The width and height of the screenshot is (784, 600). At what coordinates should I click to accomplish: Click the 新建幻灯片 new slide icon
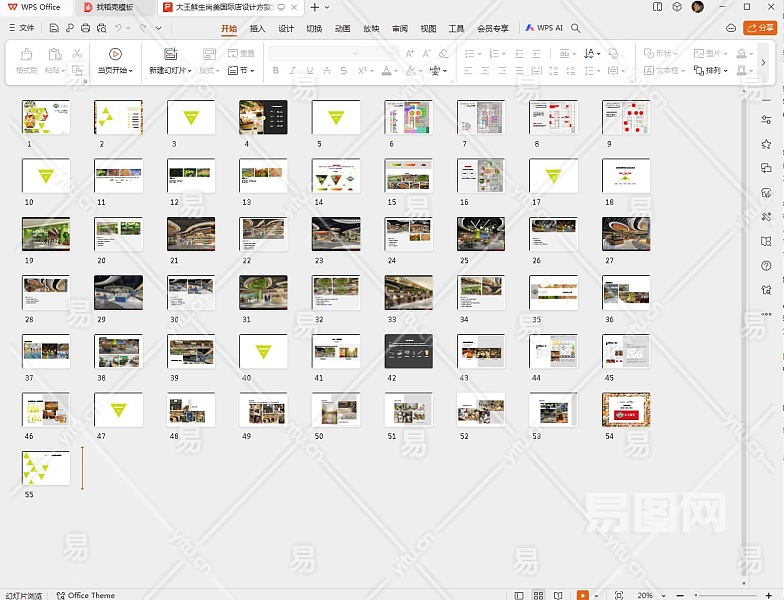(170, 54)
